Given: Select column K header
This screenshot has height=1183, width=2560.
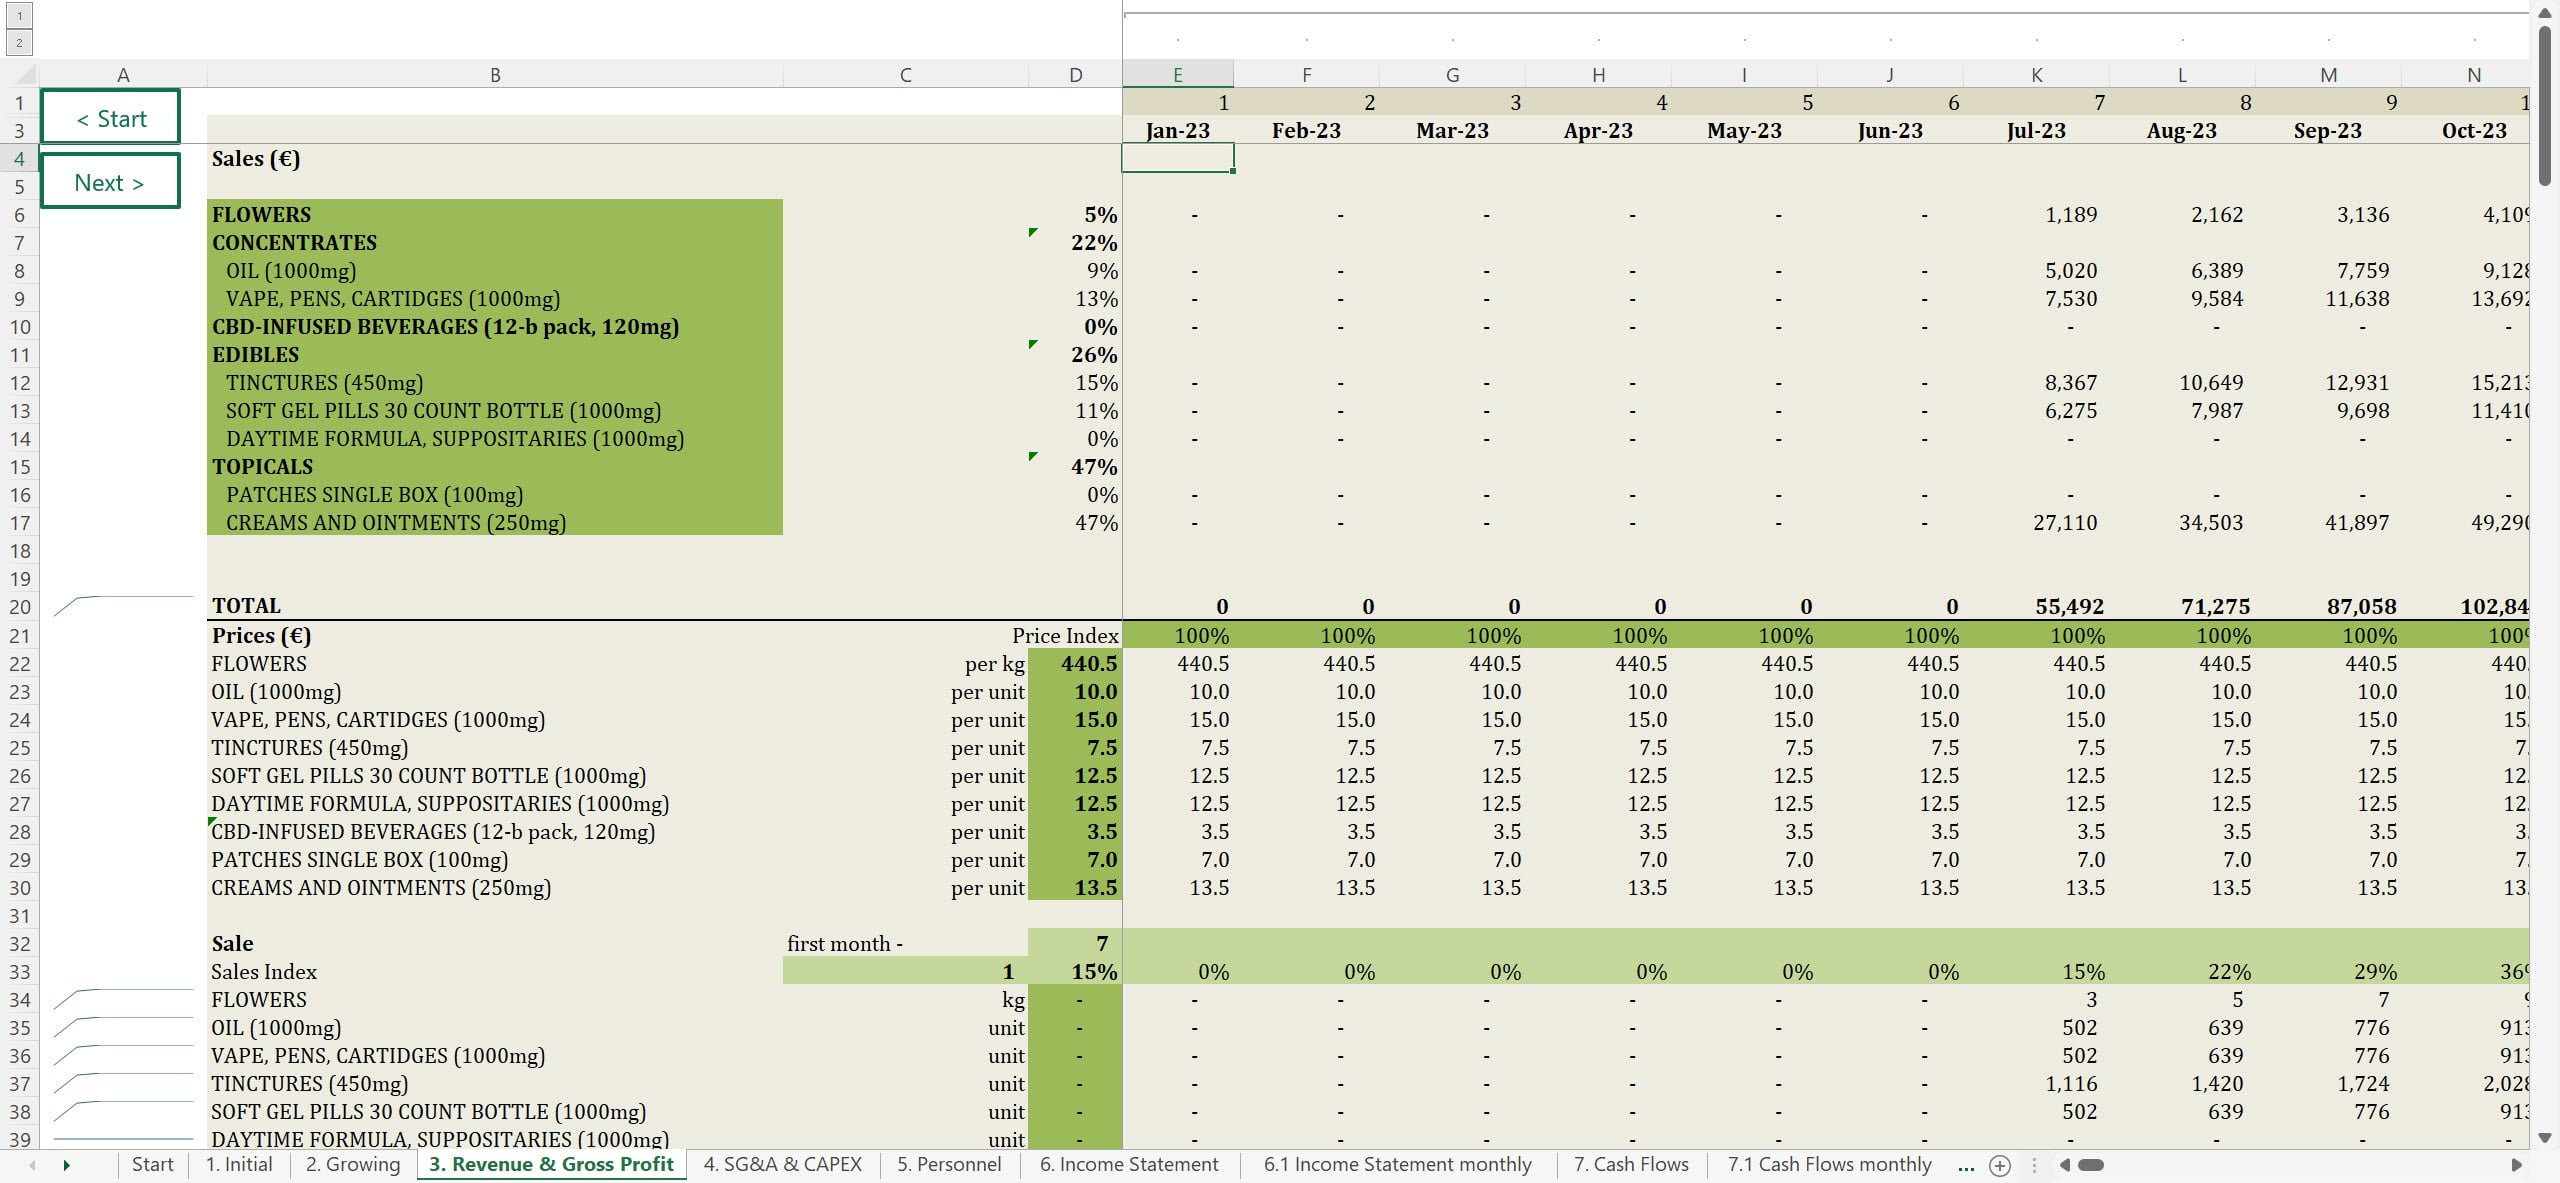Looking at the screenshot, I should (2036, 75).
